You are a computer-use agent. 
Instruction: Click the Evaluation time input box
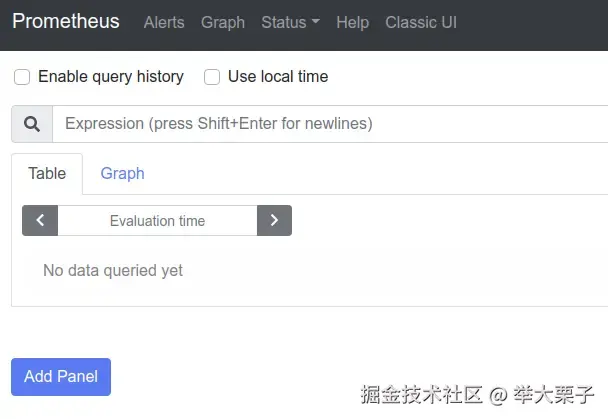coord(157,221)
